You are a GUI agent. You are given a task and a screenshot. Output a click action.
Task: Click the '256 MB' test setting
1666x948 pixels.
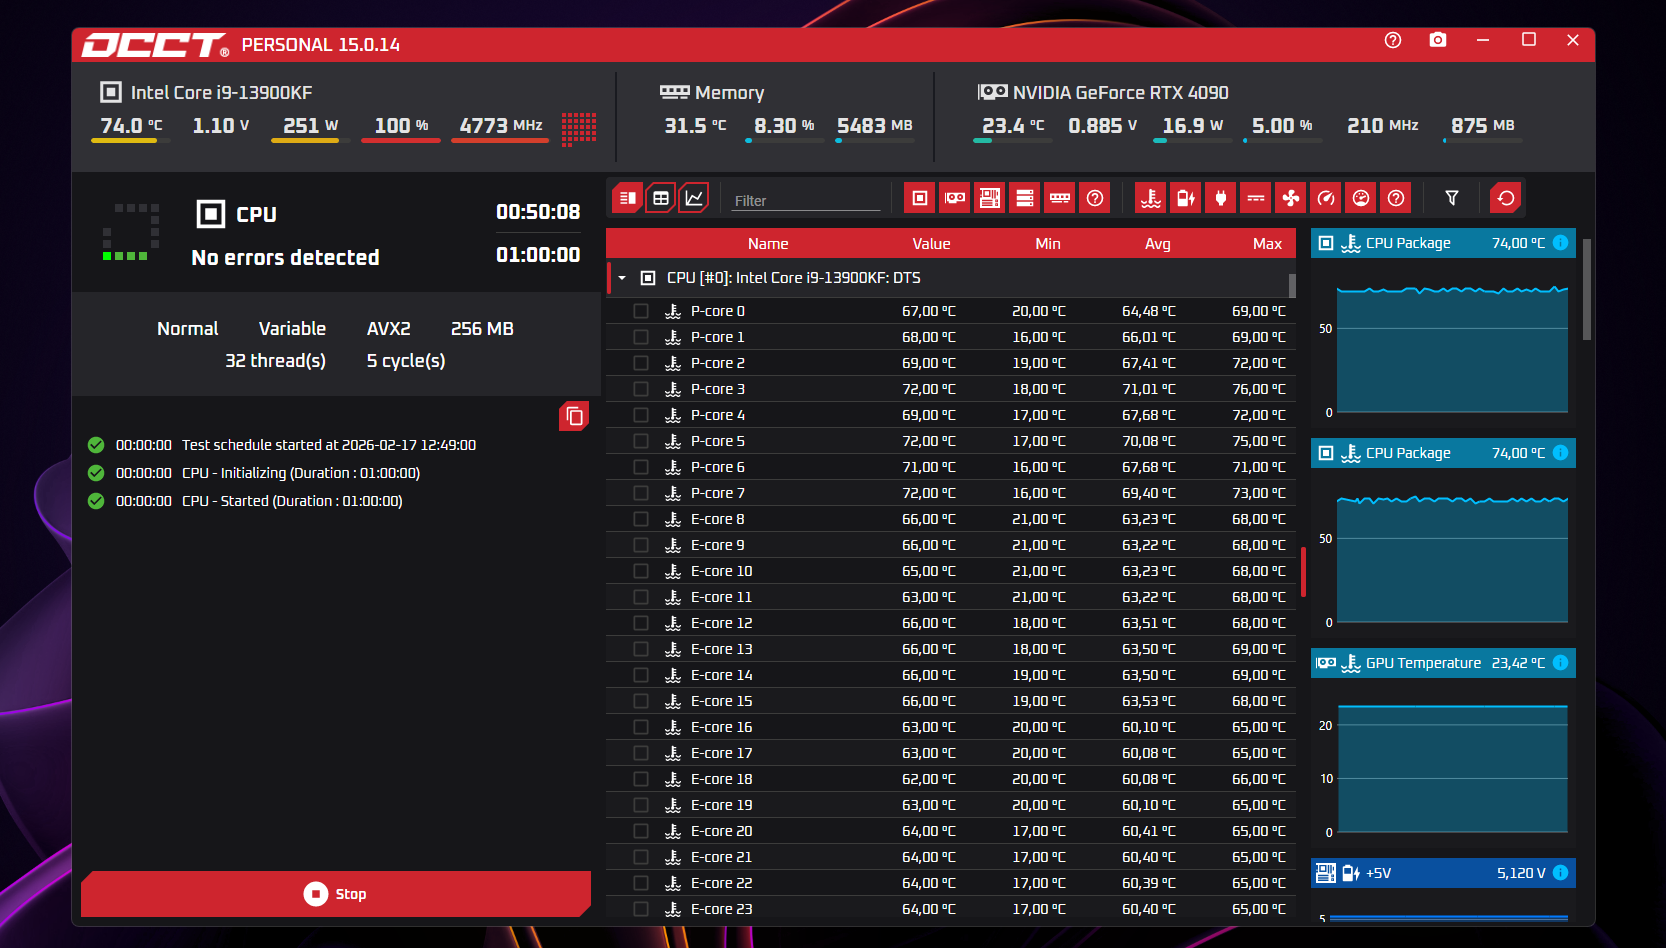pyautogui.click(x=482, y=329)
